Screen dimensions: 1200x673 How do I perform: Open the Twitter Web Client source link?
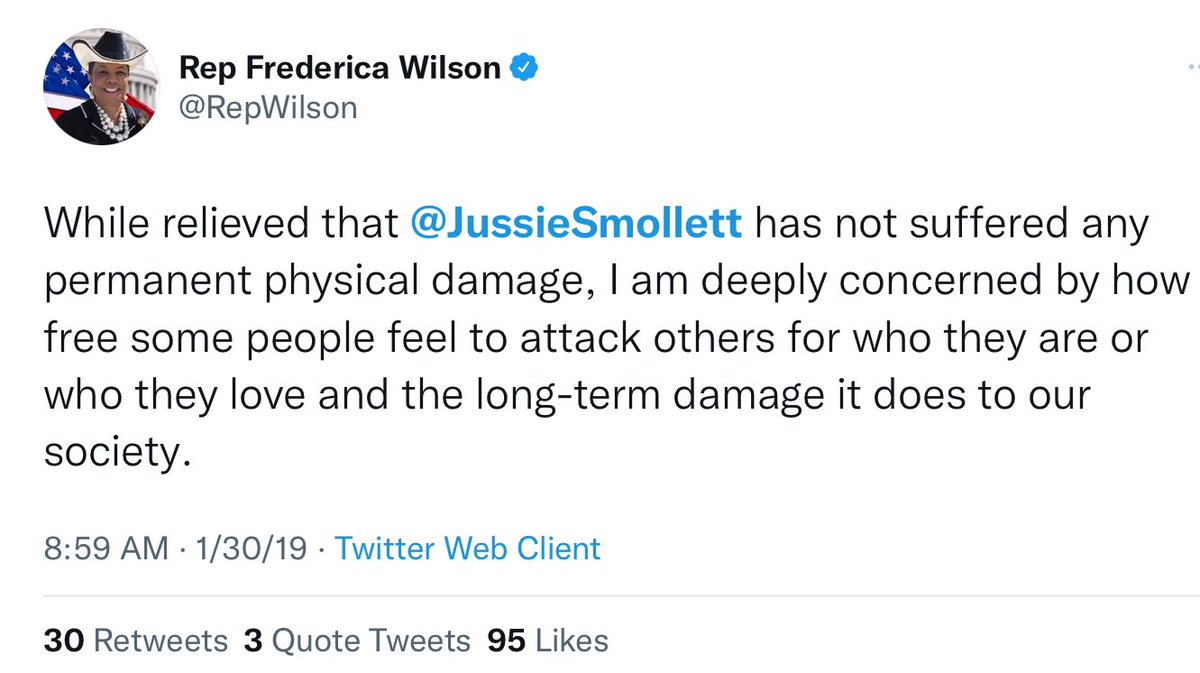pyautogui.click(x=467, y=549)
